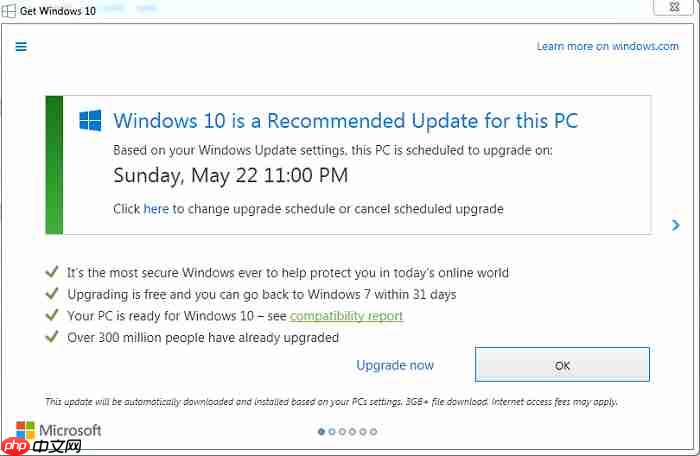The height and width of the screenshot is (456, 700).
Task: Jump to the fourth page dot
Action: (x=353, y=432)
